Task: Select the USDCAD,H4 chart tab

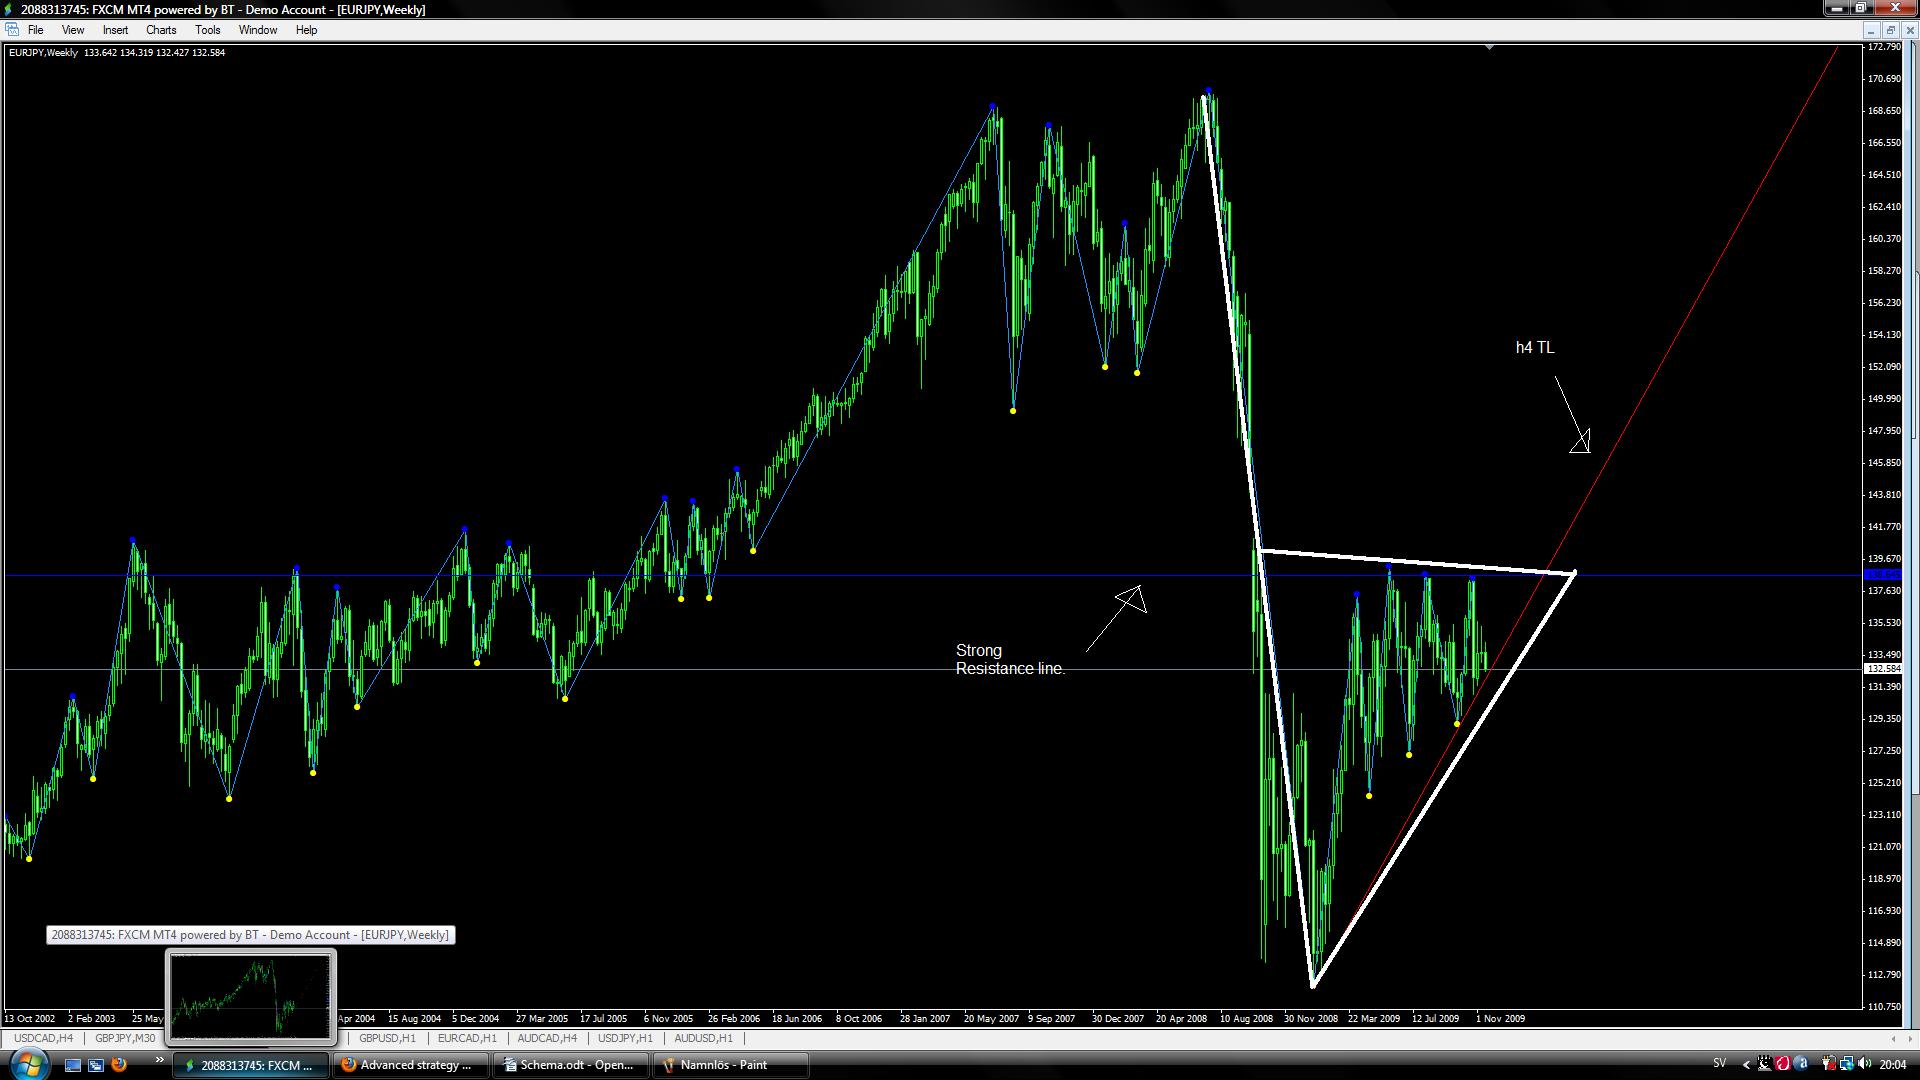Action: (x=43, y=1038)
